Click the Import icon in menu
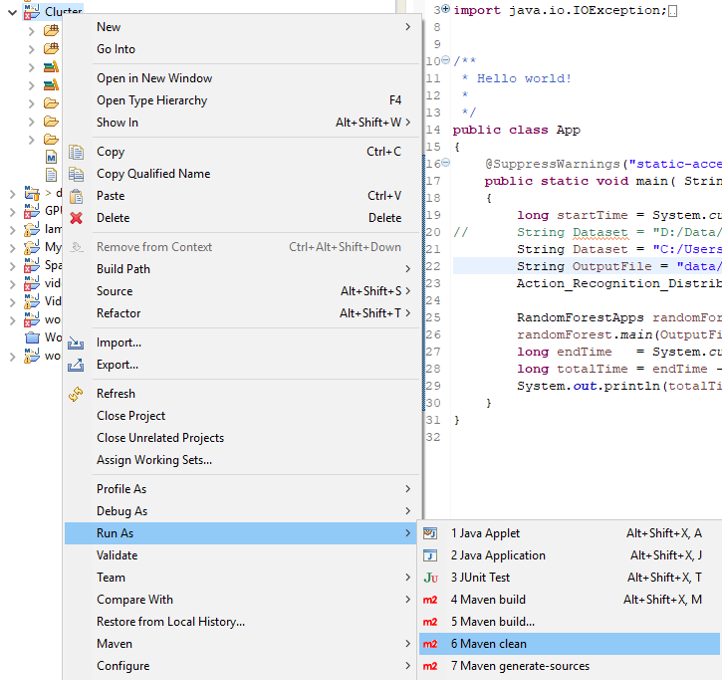 (x=76, y=343)
